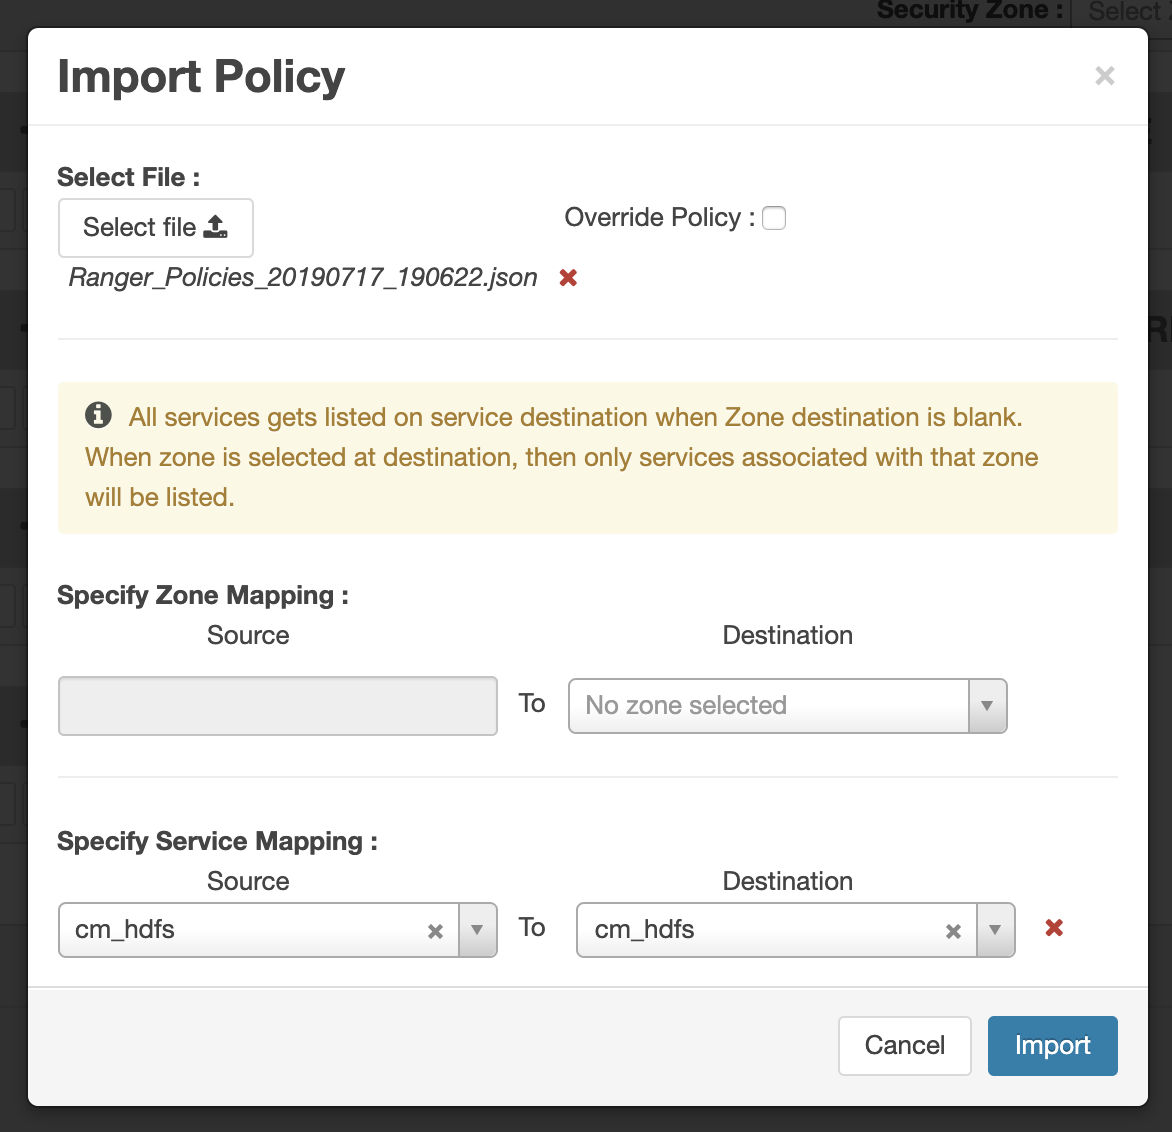Remove the selected Ranger_Policies JSON file
The image size is (1172, 1132).
click(568, 278)
